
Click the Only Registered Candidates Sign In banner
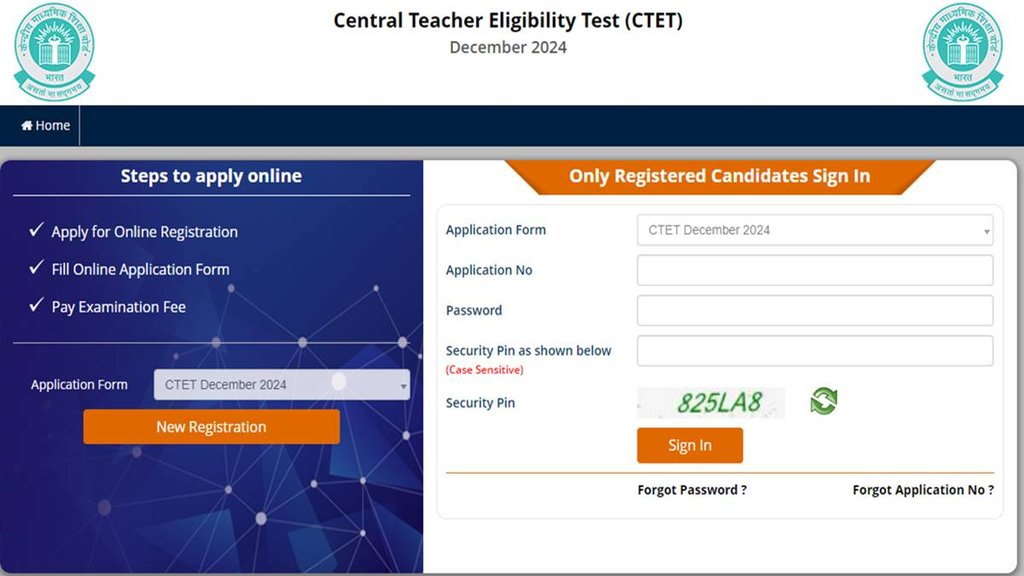coord(719,176)
